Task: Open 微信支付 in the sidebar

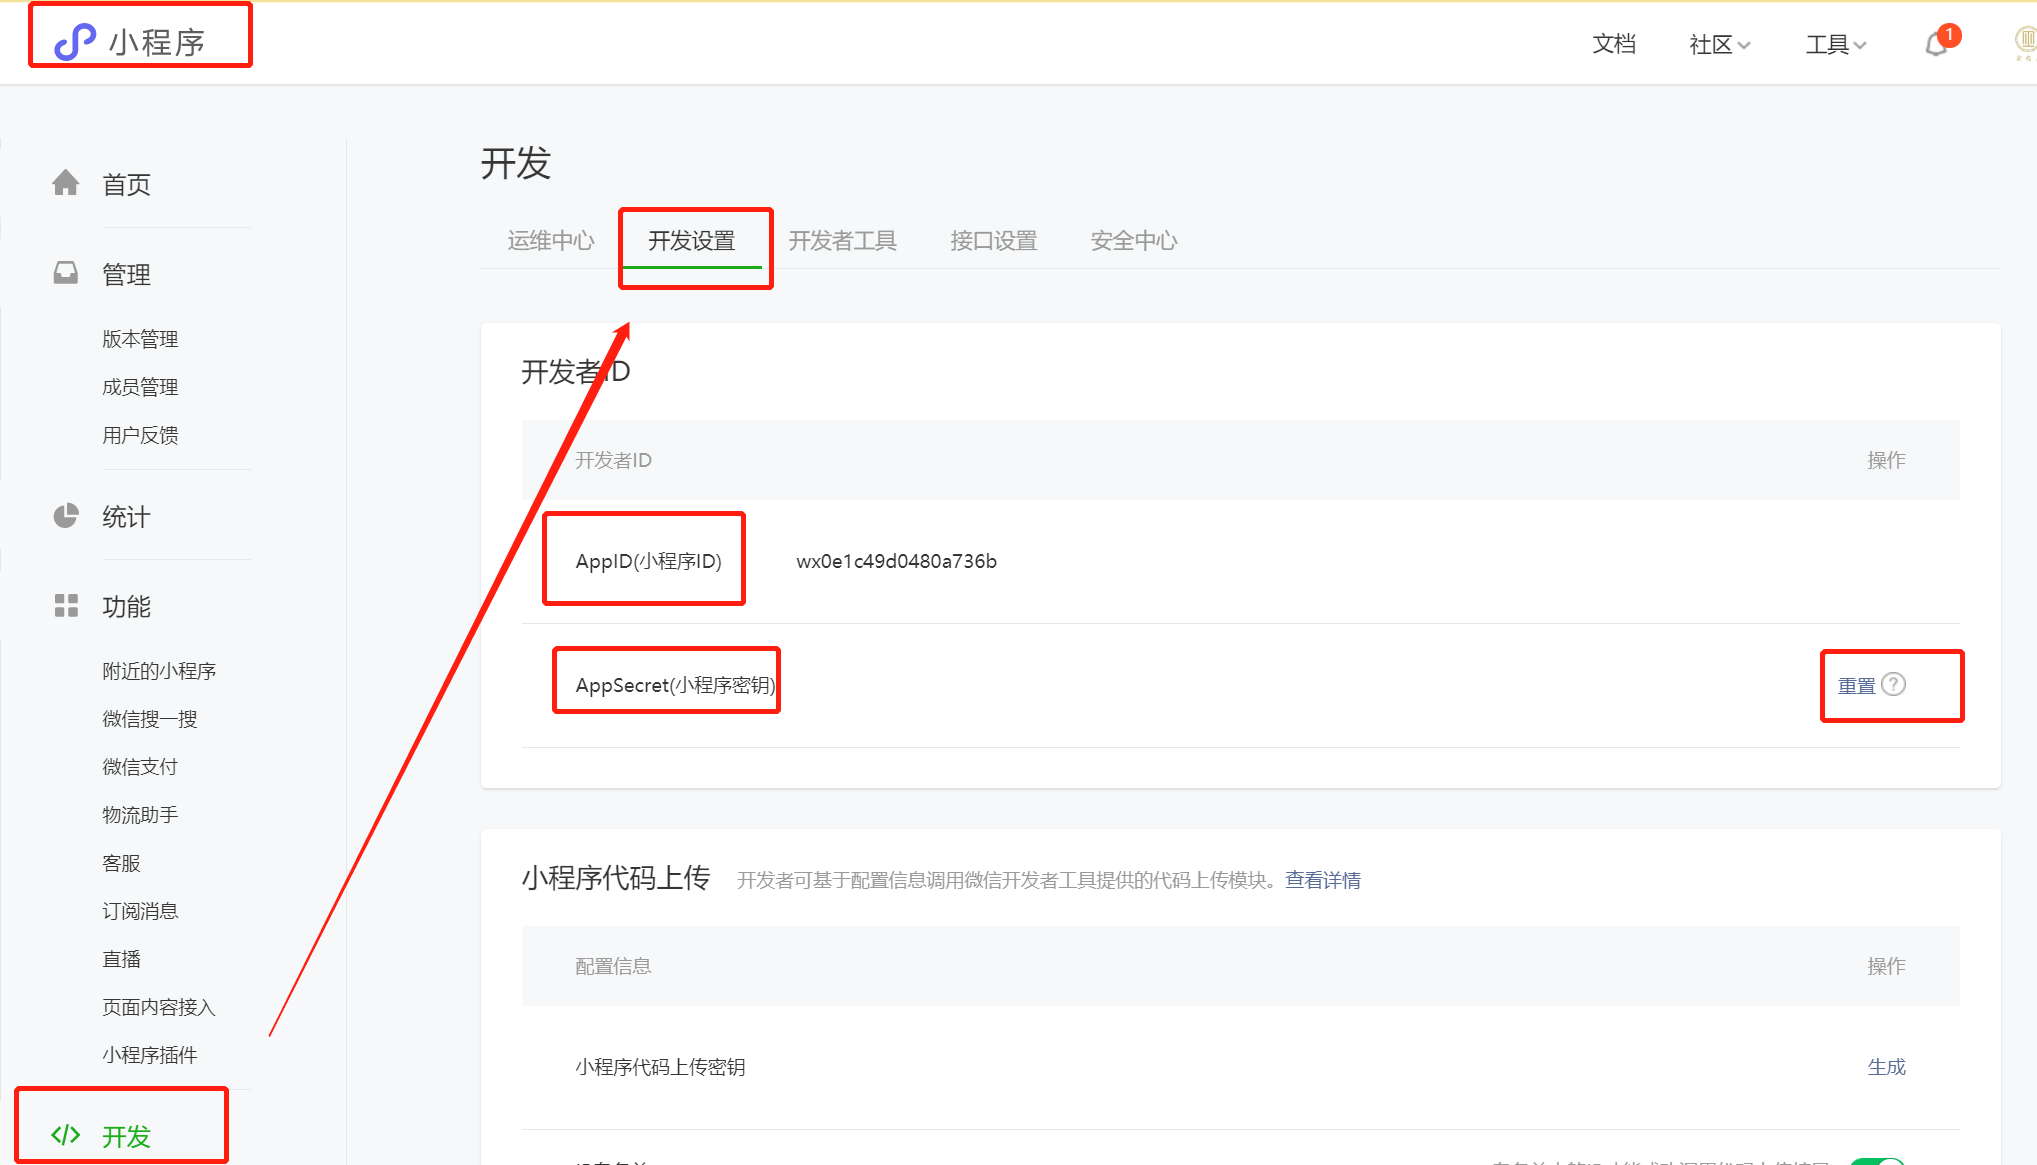Action: click(140, 767)
